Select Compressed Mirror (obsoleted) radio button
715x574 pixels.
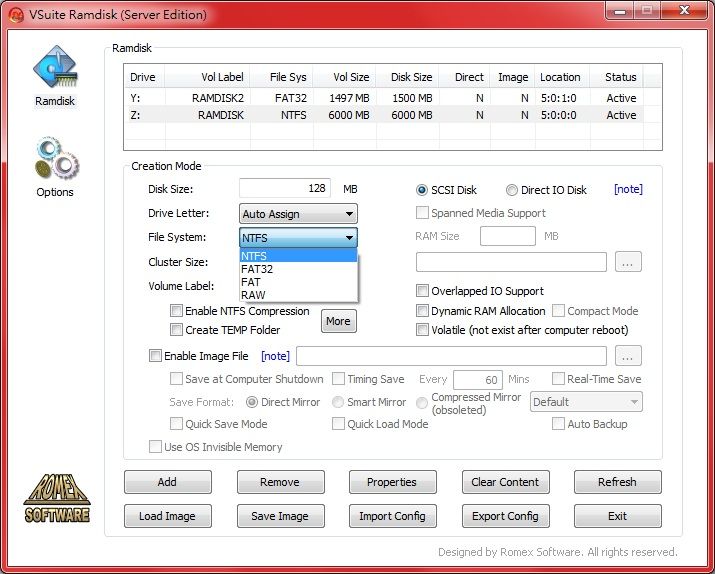click(x=422, y=403)
